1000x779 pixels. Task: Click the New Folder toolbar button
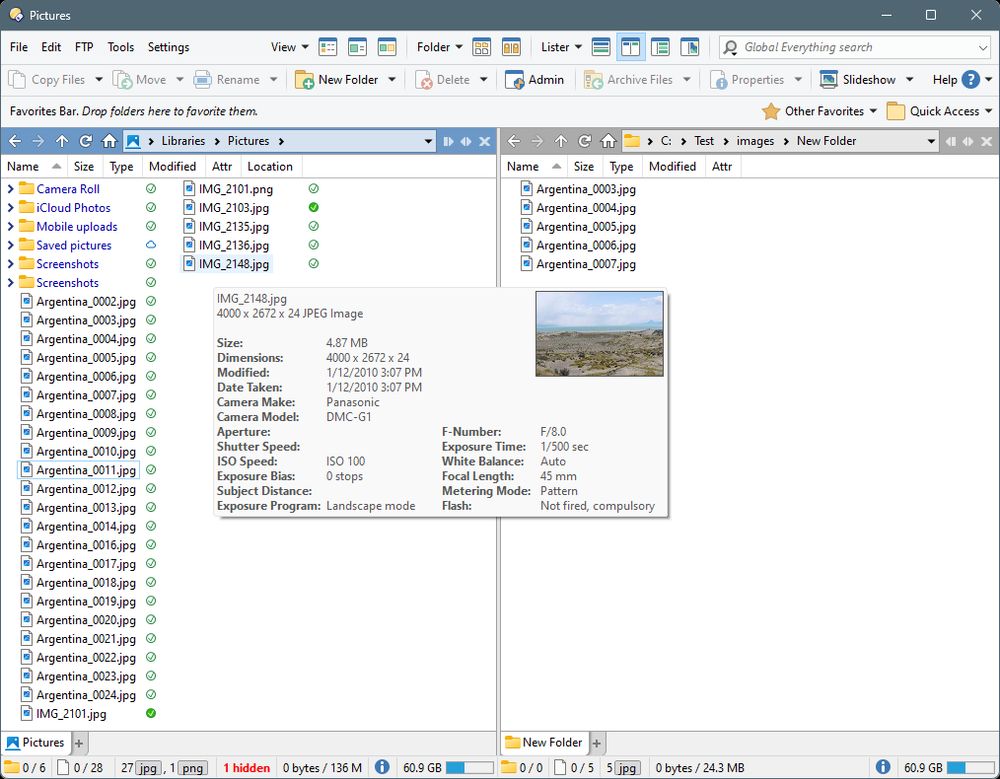coord(337,80)
